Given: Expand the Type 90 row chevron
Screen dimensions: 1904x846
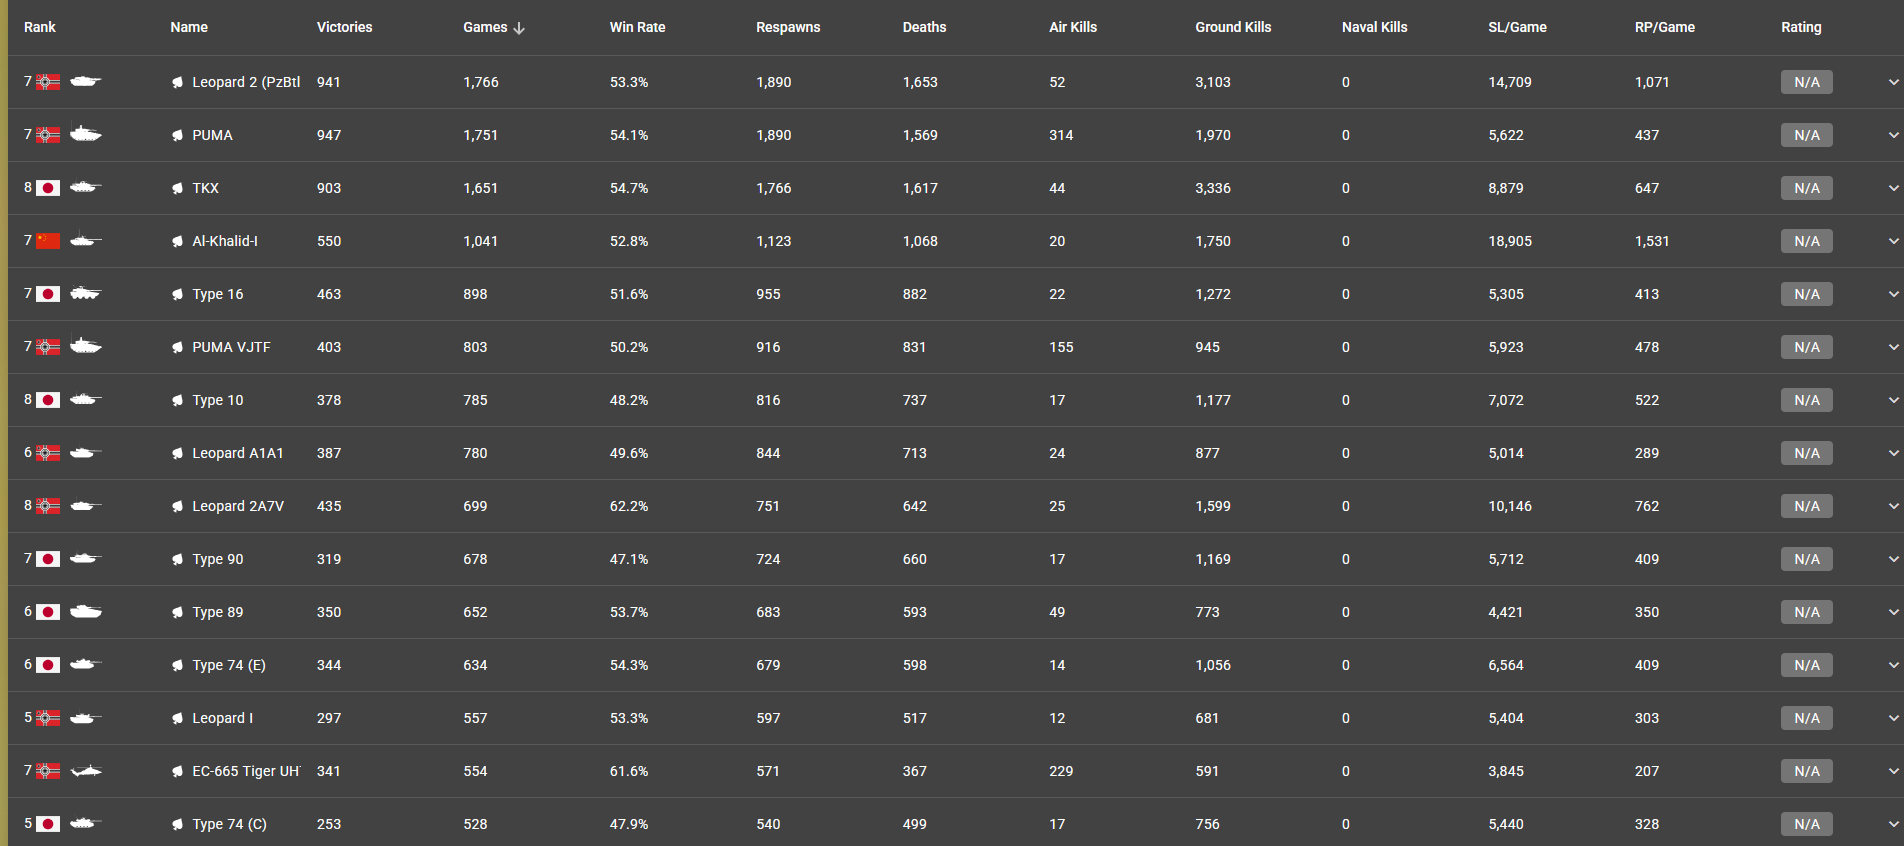Looking at the screenshot, I should [x=1893, y=559].
